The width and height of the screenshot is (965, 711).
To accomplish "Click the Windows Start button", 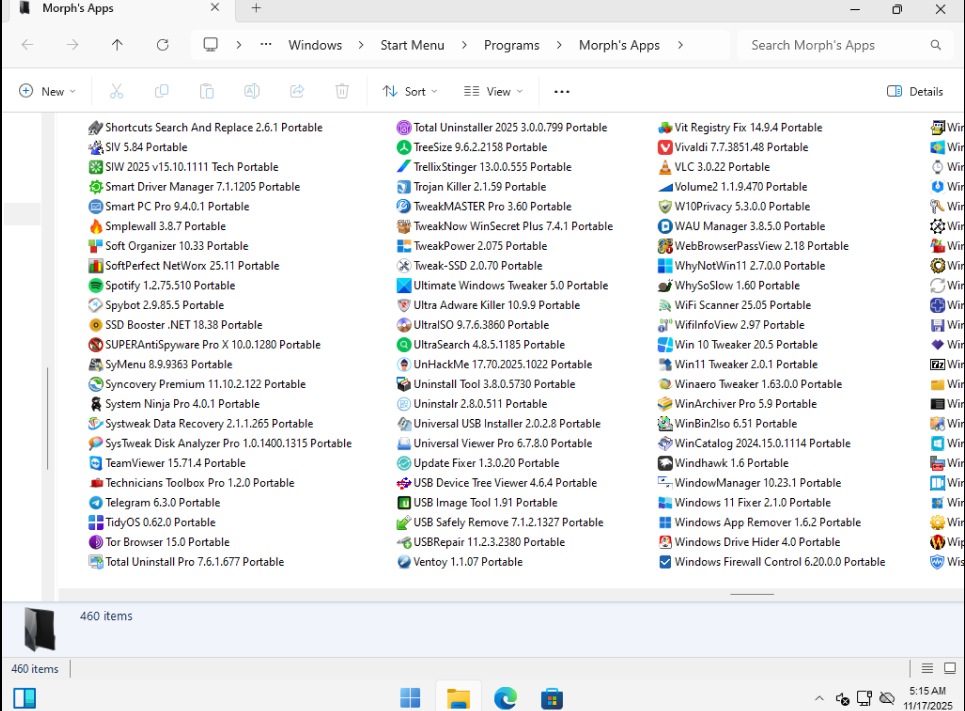I will click(x=410, y=697).
